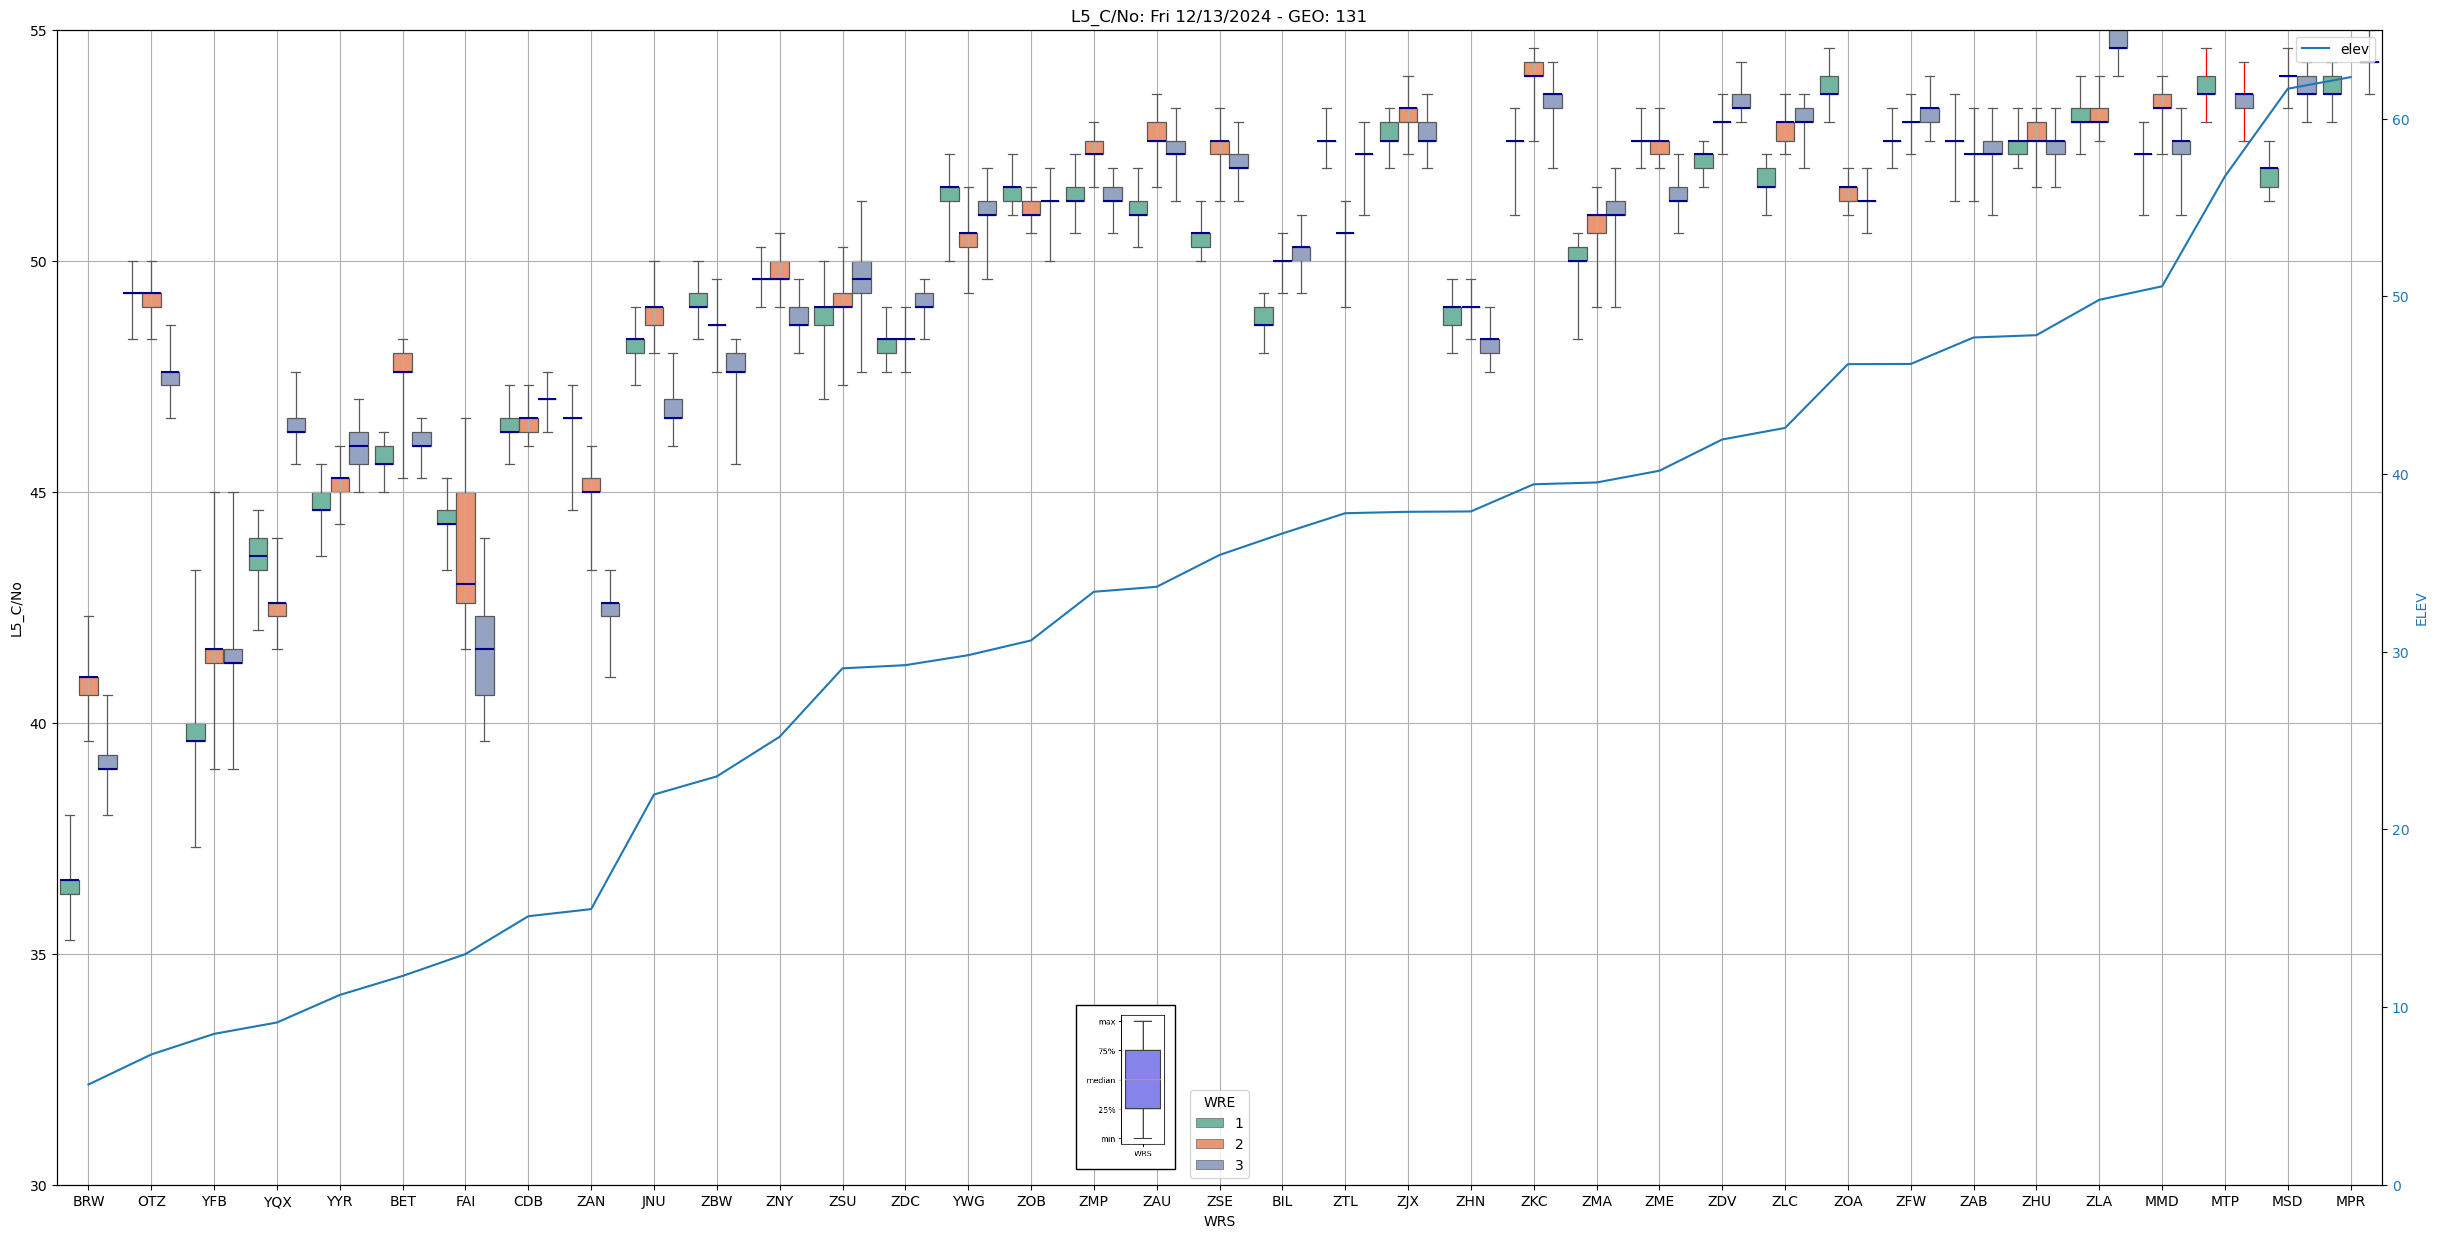Click the 55 tick on left axis

click(38, 31)
